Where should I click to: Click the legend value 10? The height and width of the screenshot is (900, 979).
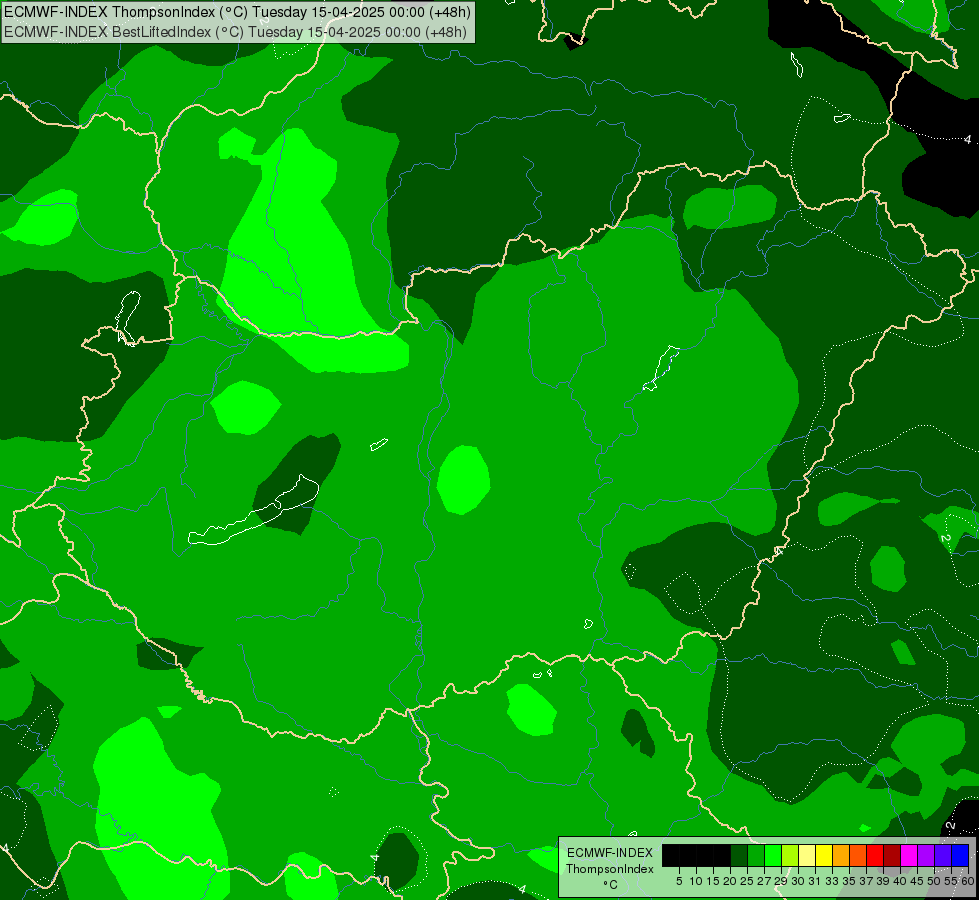[696, 881]
